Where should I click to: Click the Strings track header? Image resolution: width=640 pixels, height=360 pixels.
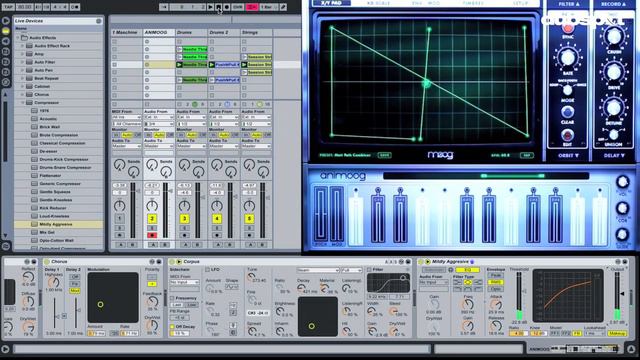coord(256,32)
